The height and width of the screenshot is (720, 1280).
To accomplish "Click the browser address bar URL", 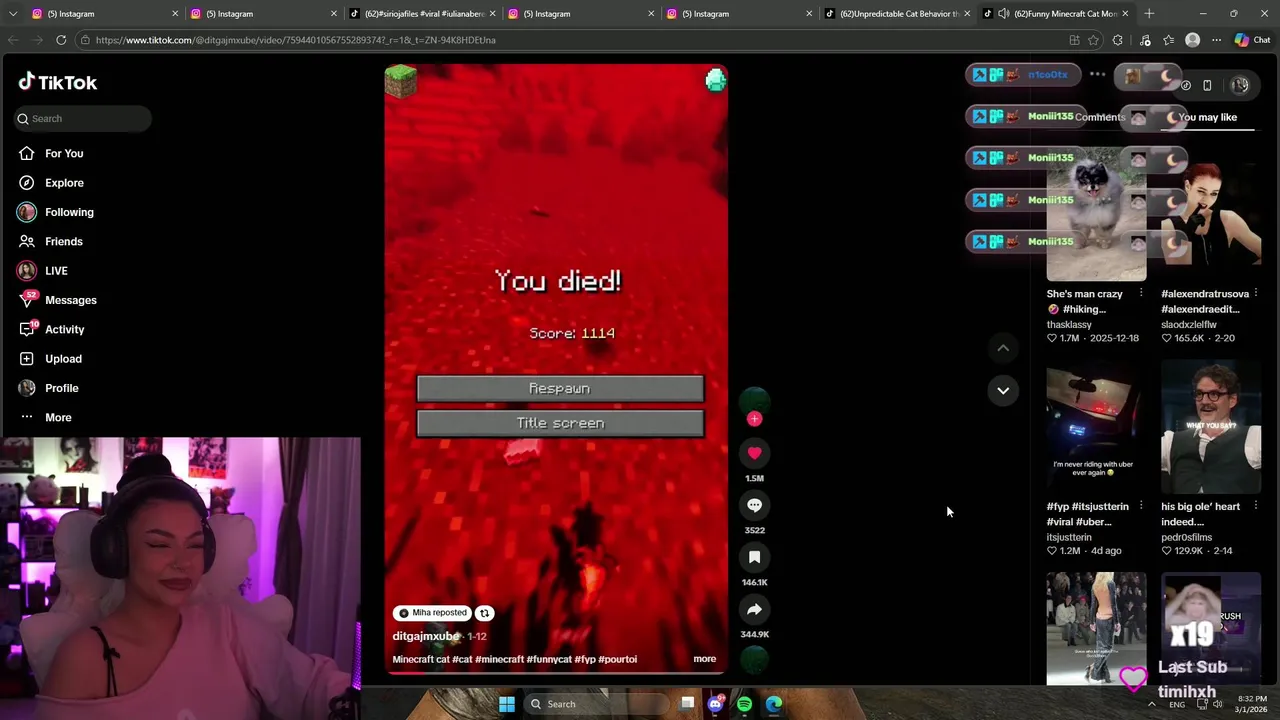I will (x=296, y=40).
